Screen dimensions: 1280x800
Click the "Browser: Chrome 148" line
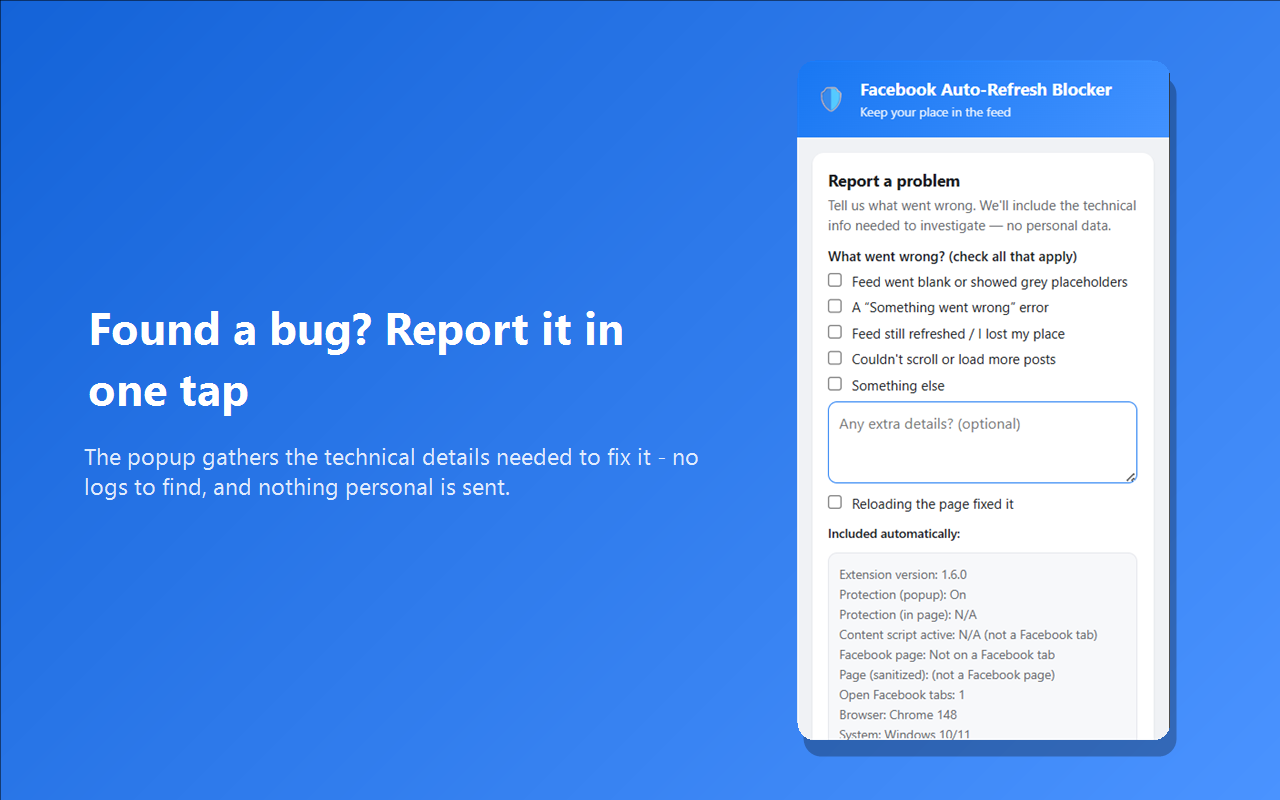898,715
